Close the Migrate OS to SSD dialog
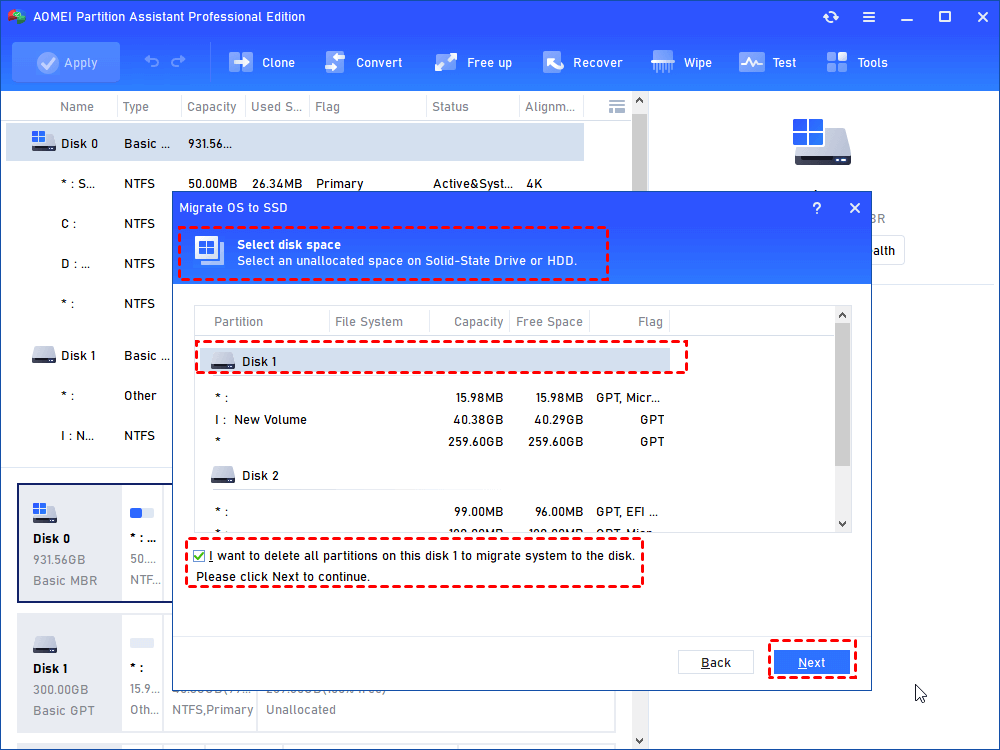Screen dimensions: 1000x750 (x=855, y=208)
